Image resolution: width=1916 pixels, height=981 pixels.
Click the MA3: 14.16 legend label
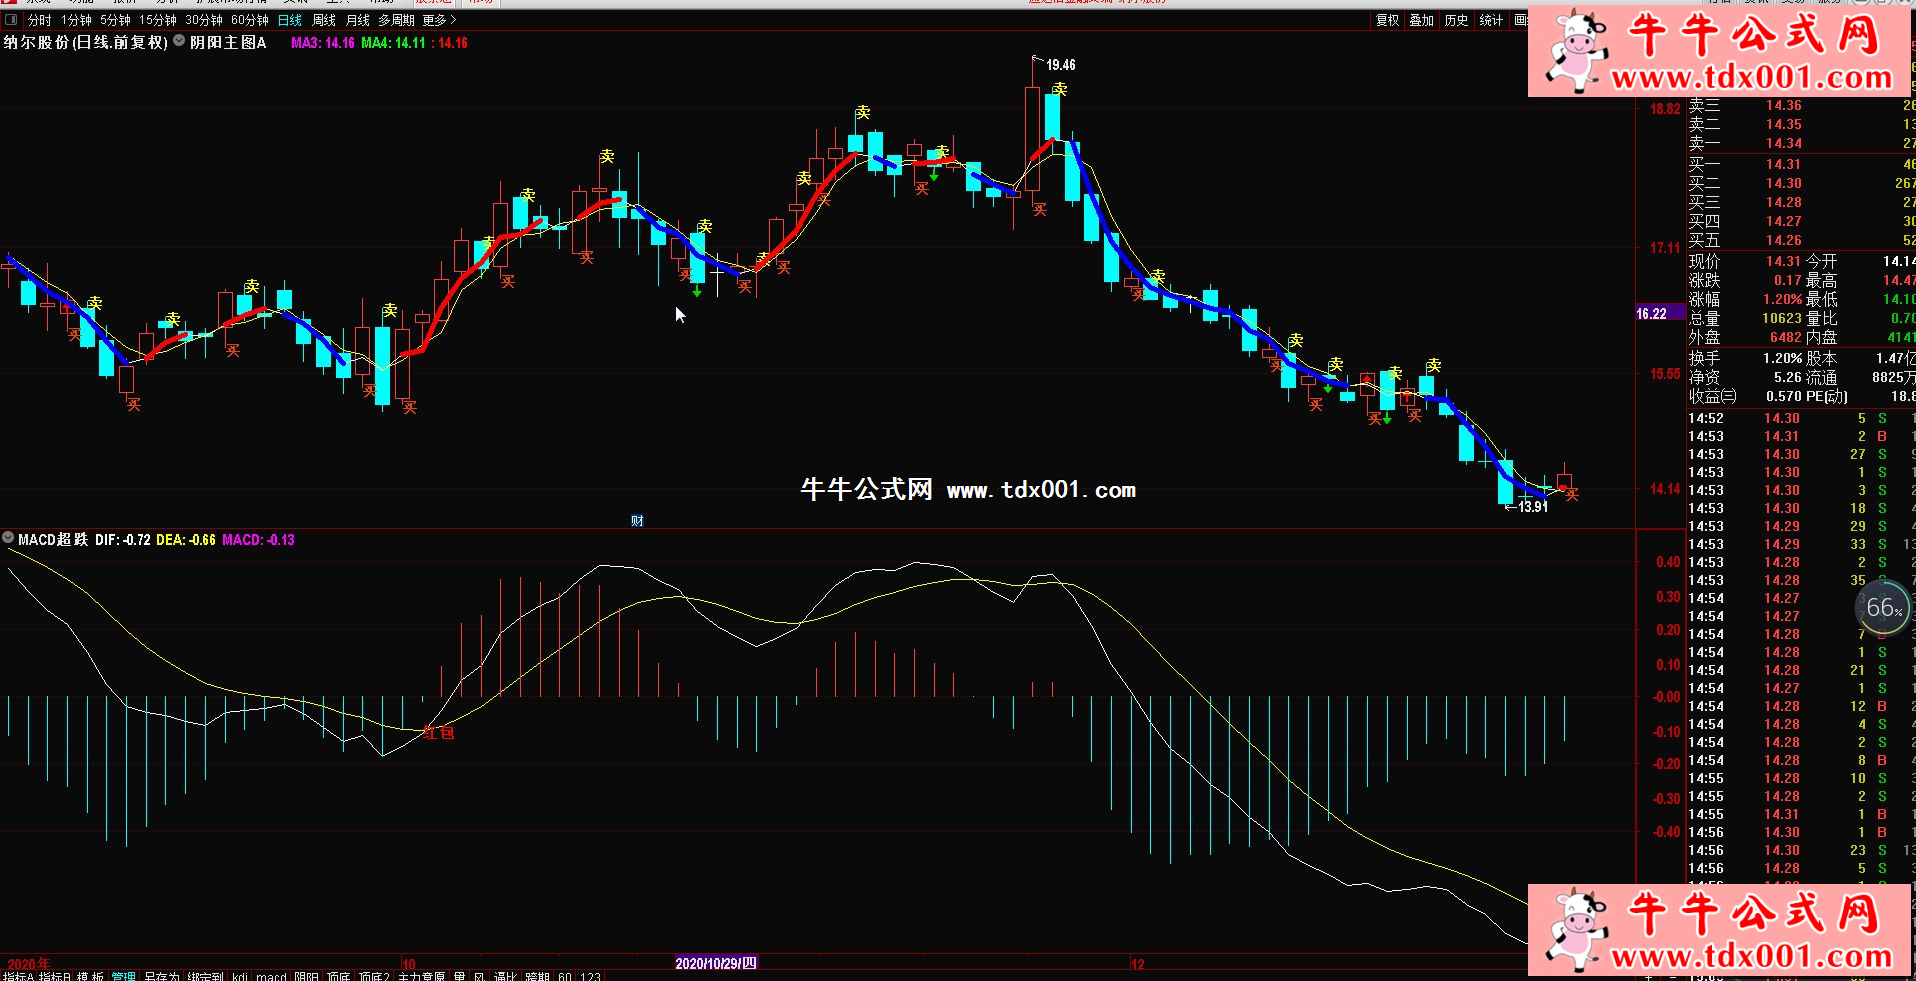322,43
